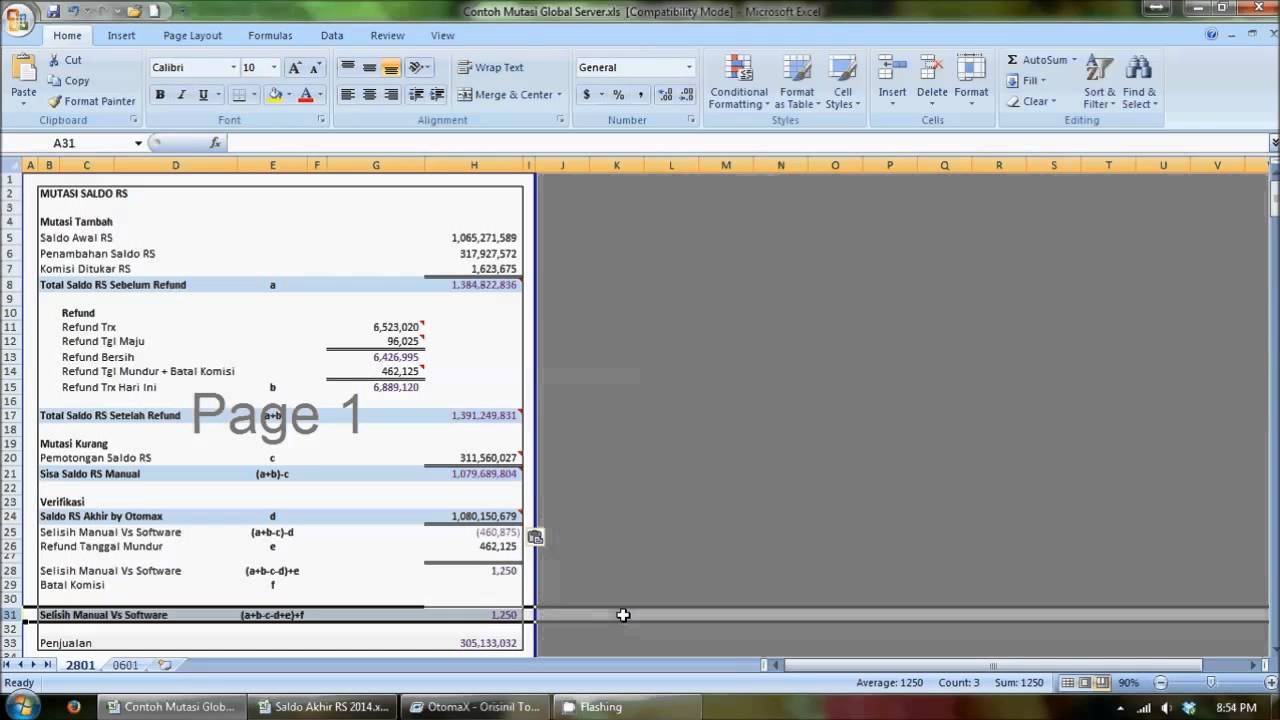Open font size dropdown
Viewport: 1280px width, 720px height.
click(274, 68)
